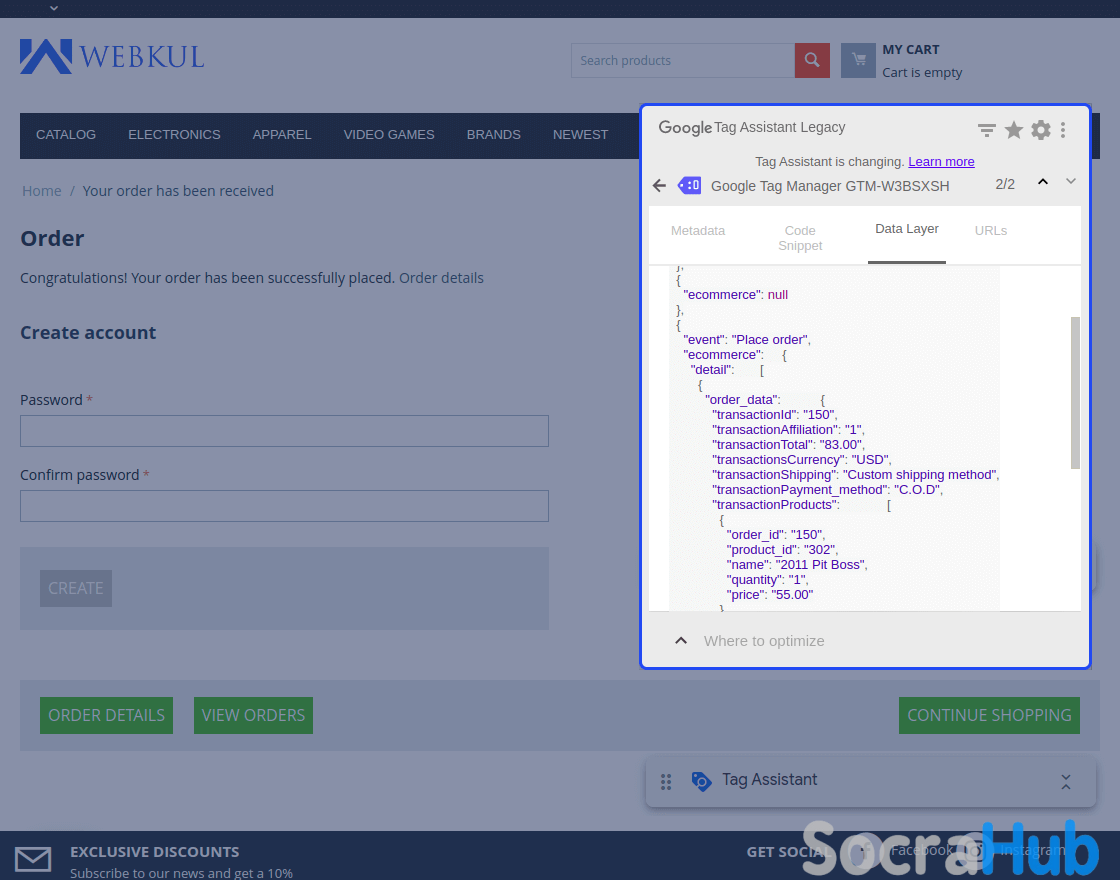Click the Tag Assistant bar drag-handle dots
This screenshot has width=1120, height=880.
(x=666, y=782)
